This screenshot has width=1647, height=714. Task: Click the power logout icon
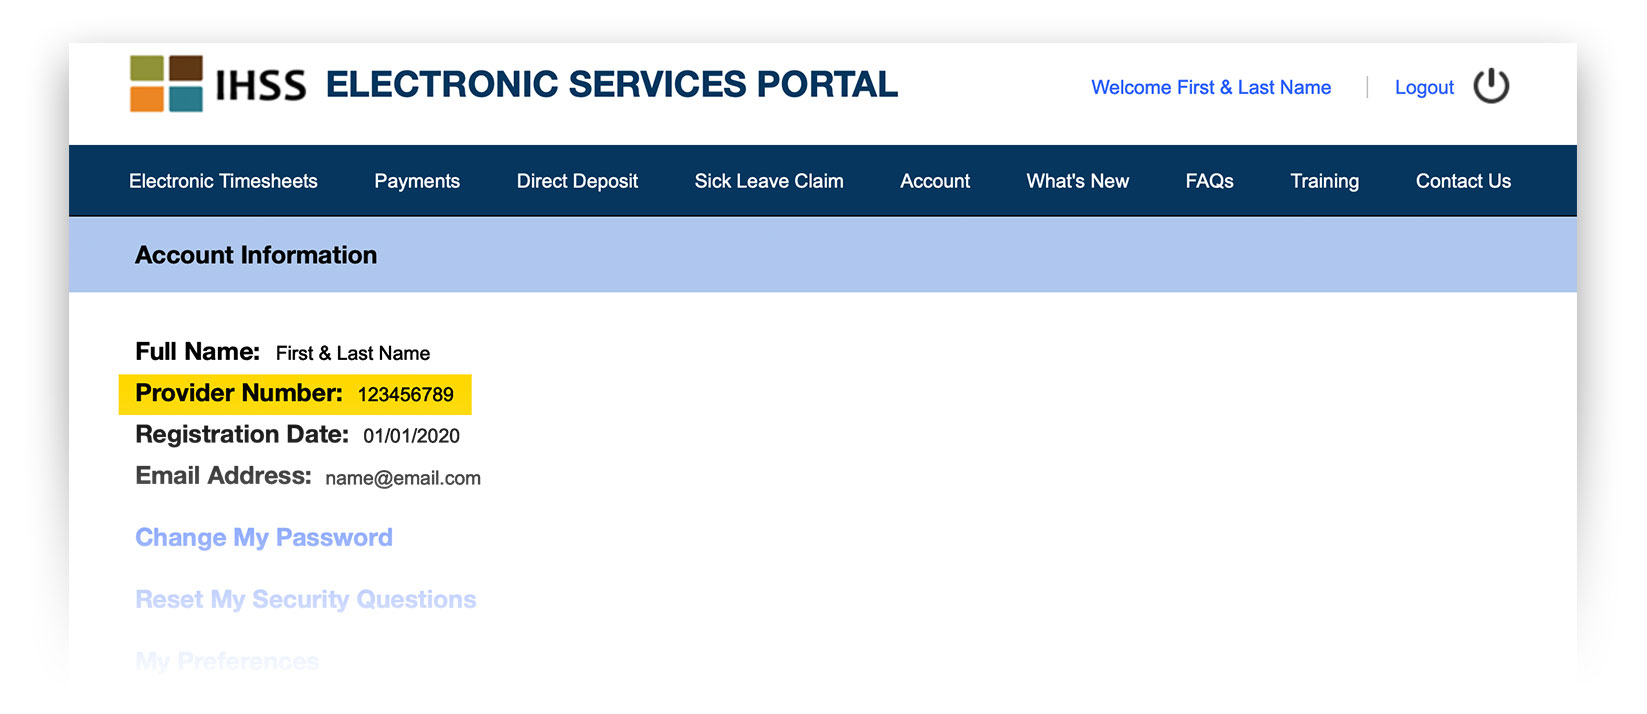coord(1491,86)
